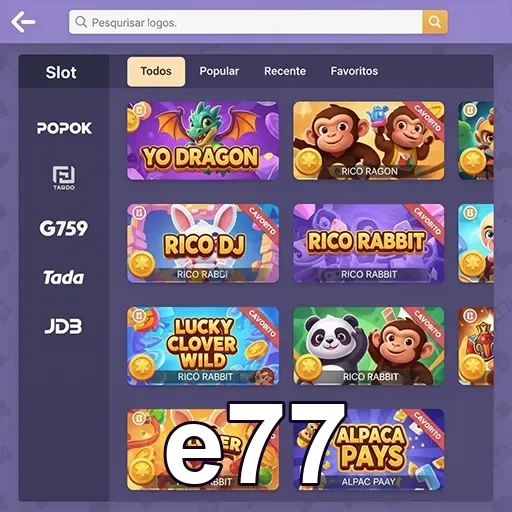The width and height of the screenshot is (512, 512).
Task: Choose the Tada provider logo
Action: point(63,277)
